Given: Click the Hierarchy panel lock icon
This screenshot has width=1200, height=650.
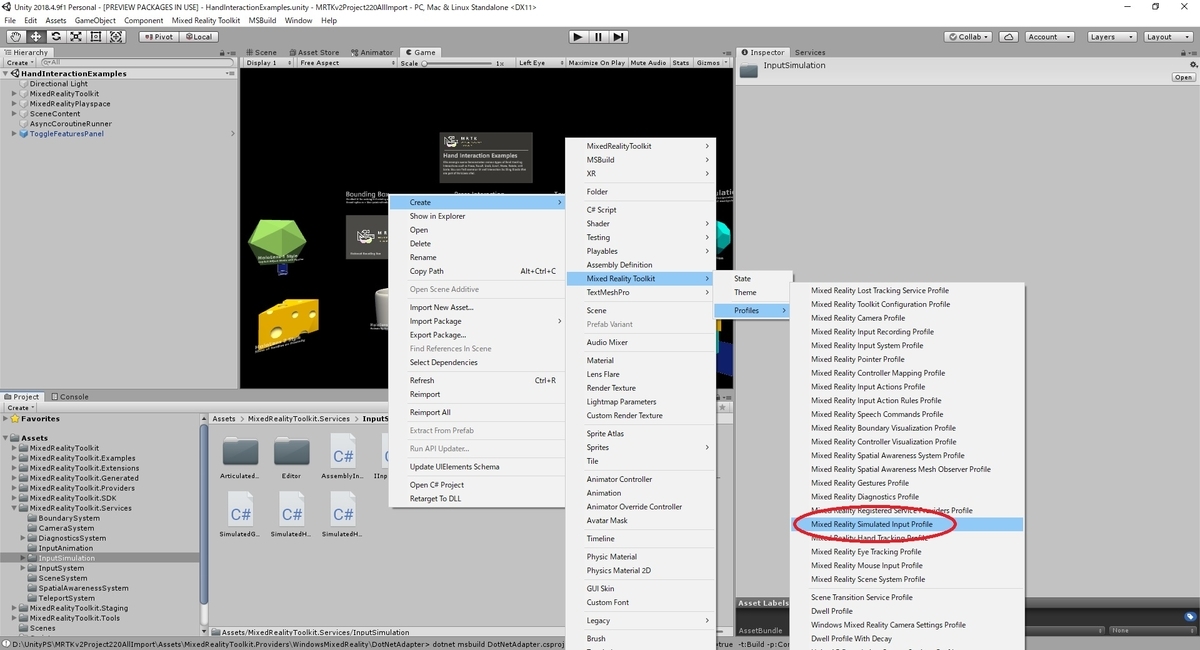Looking at the screenshot, I should (x=223, y=52).
